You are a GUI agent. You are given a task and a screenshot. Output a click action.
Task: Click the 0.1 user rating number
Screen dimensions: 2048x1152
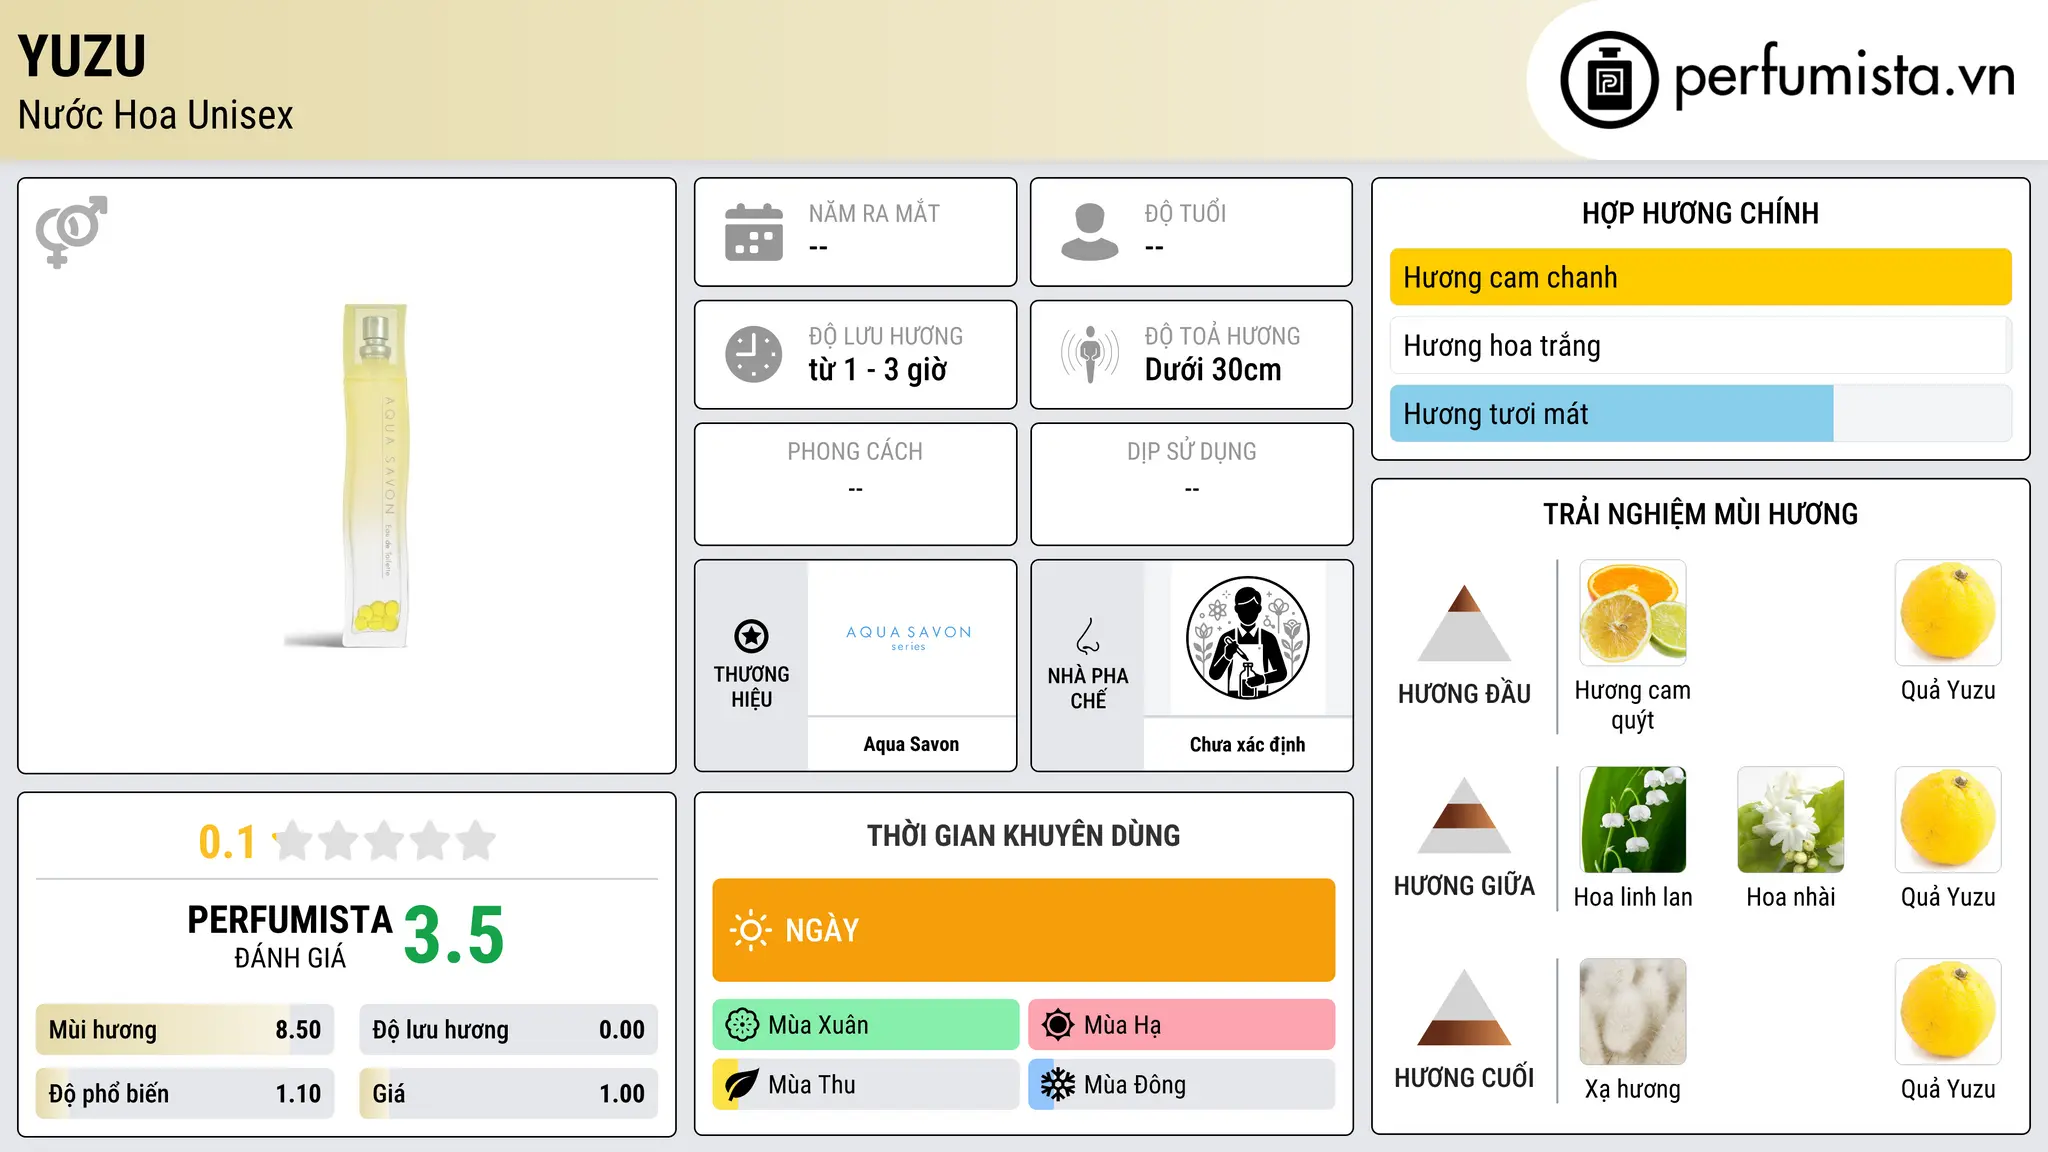coord(227,842)
